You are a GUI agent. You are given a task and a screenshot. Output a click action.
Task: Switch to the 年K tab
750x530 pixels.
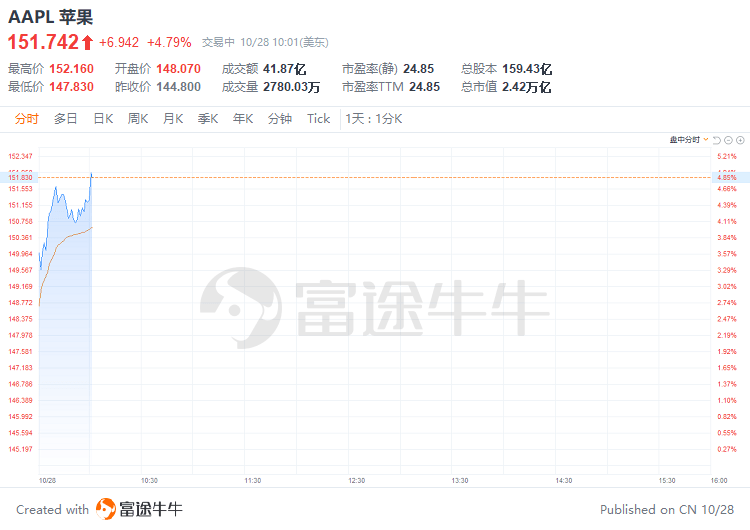243,119
